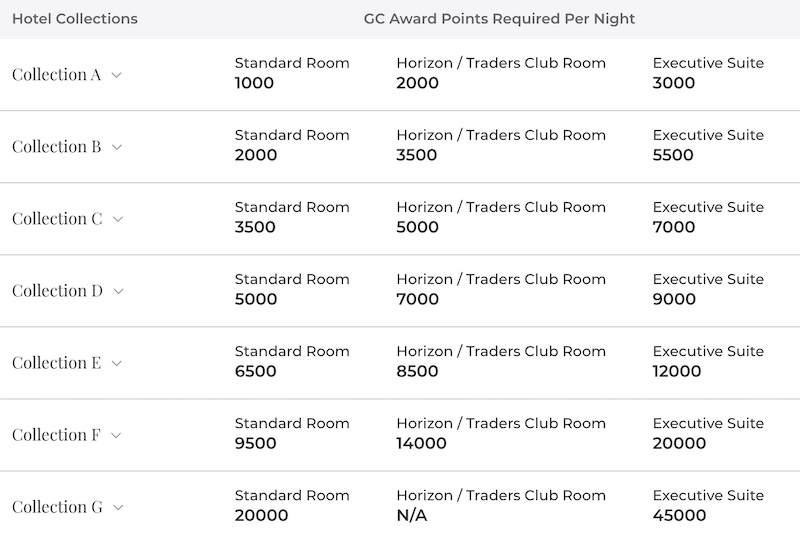800x540 pixels.
Task: Select Collection G Horizon Club N/A value
Action: click(x=411, y=516)
